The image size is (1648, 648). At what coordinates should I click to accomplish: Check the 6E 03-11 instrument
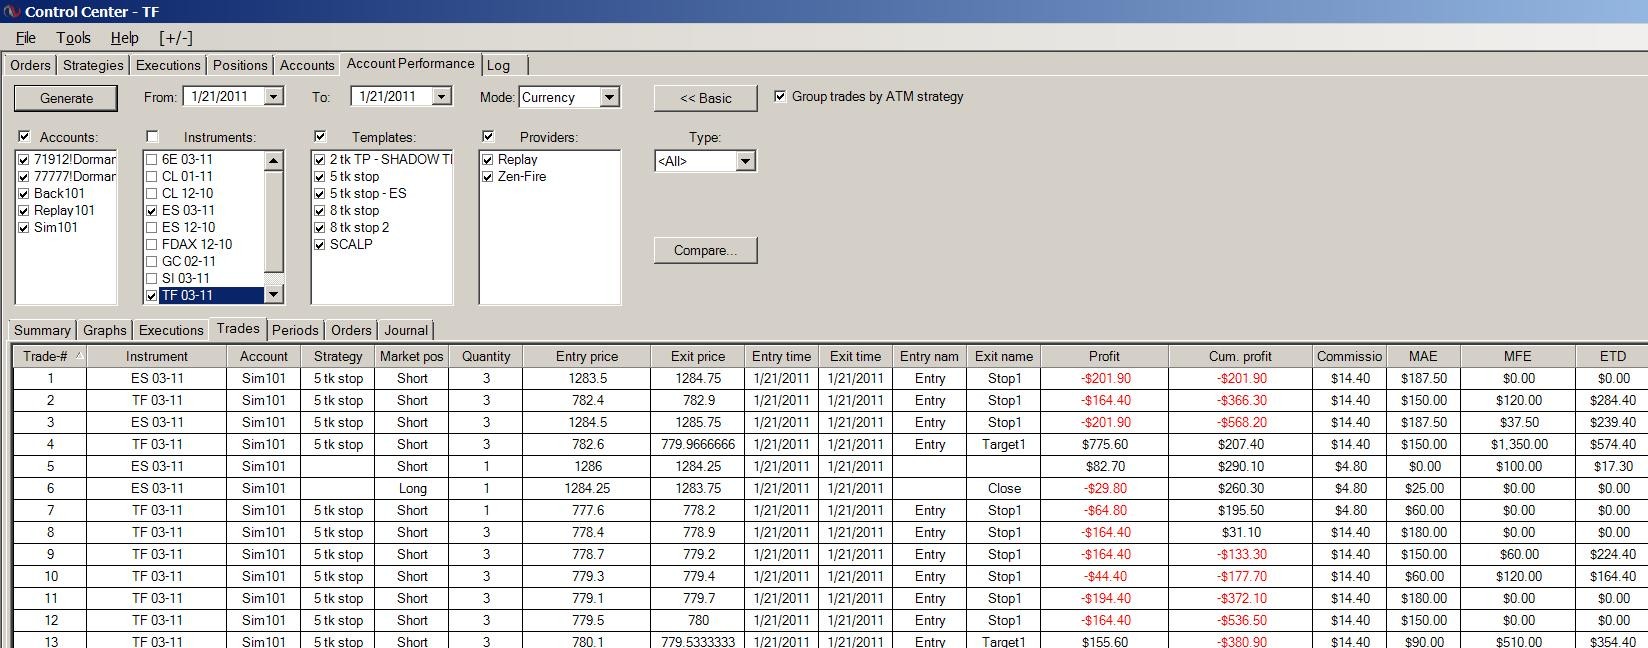(x=152, y=159)
